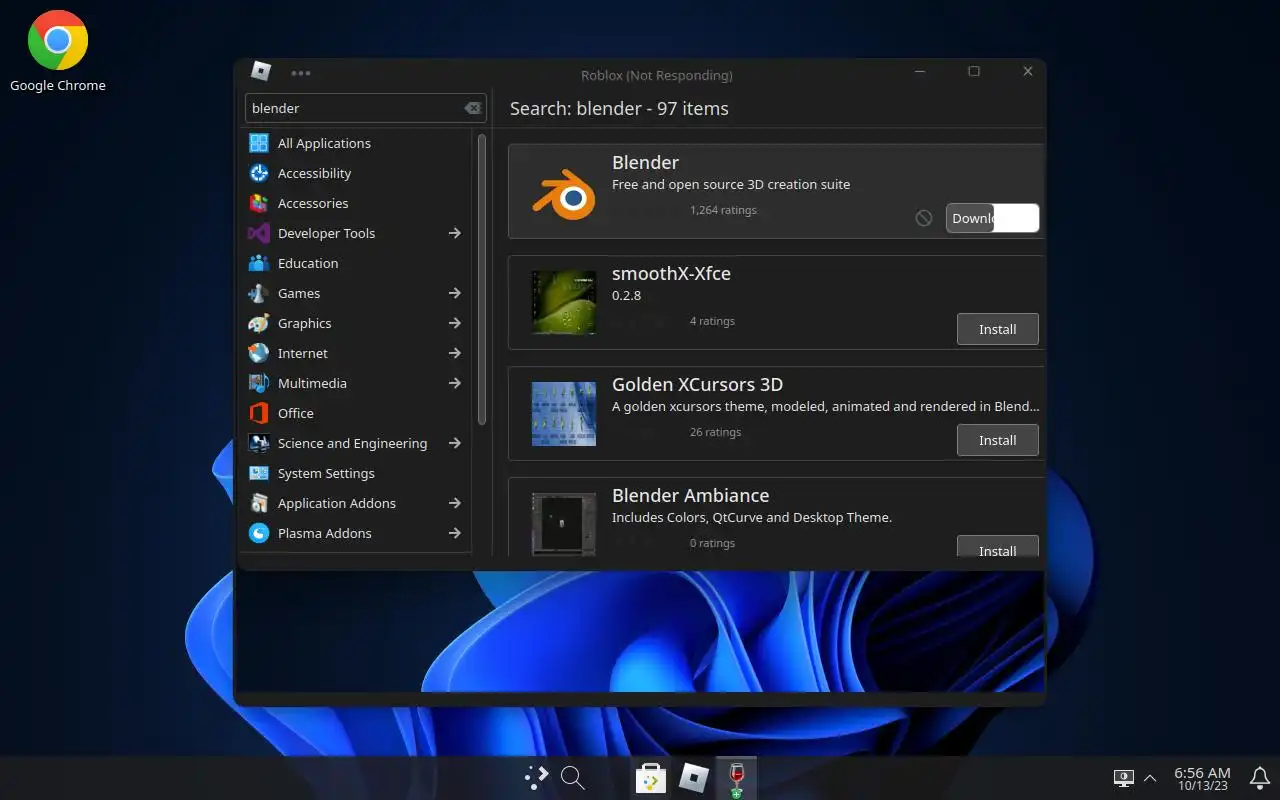
Task: Open Google Chrome desktop shortcut
Action: pyautogui.click(x=57, y=50)
